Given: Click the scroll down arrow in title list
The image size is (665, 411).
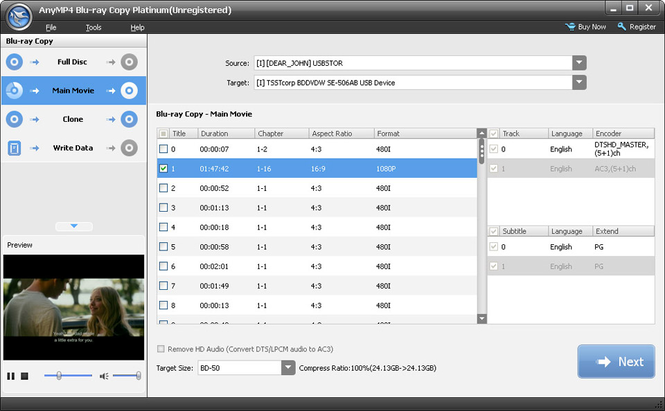Looking at the screenshot, I should coord(482,319).
